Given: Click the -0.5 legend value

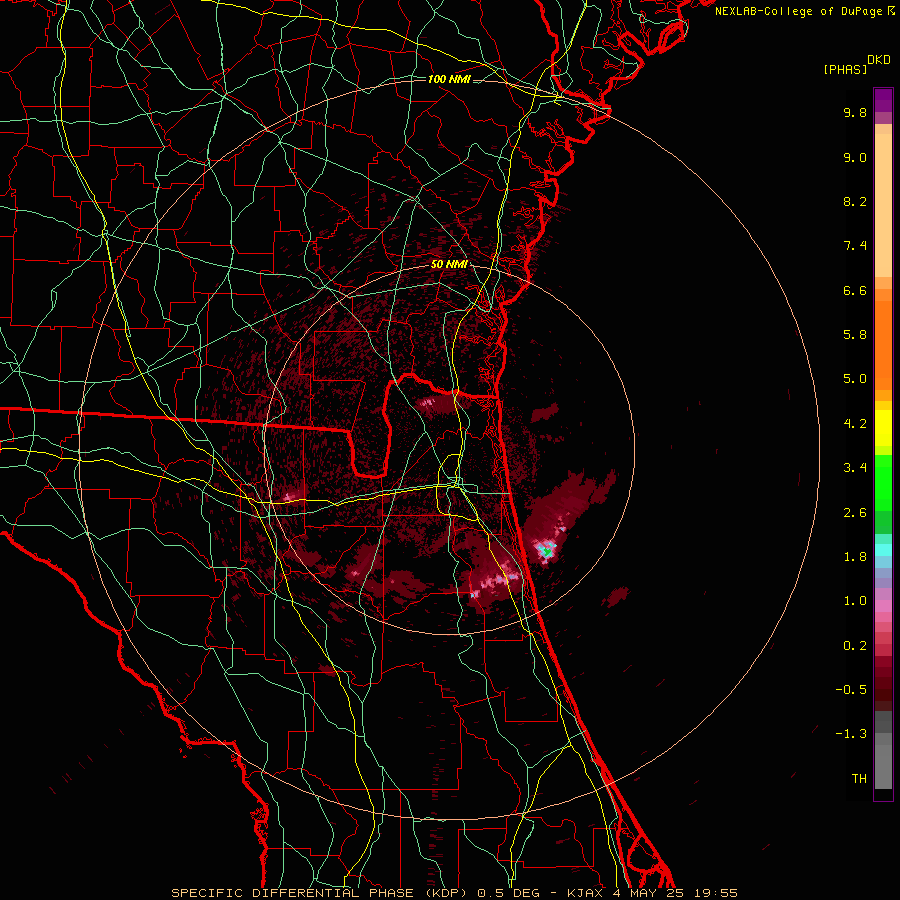Looking at the screenshot, I should [851, 690].
